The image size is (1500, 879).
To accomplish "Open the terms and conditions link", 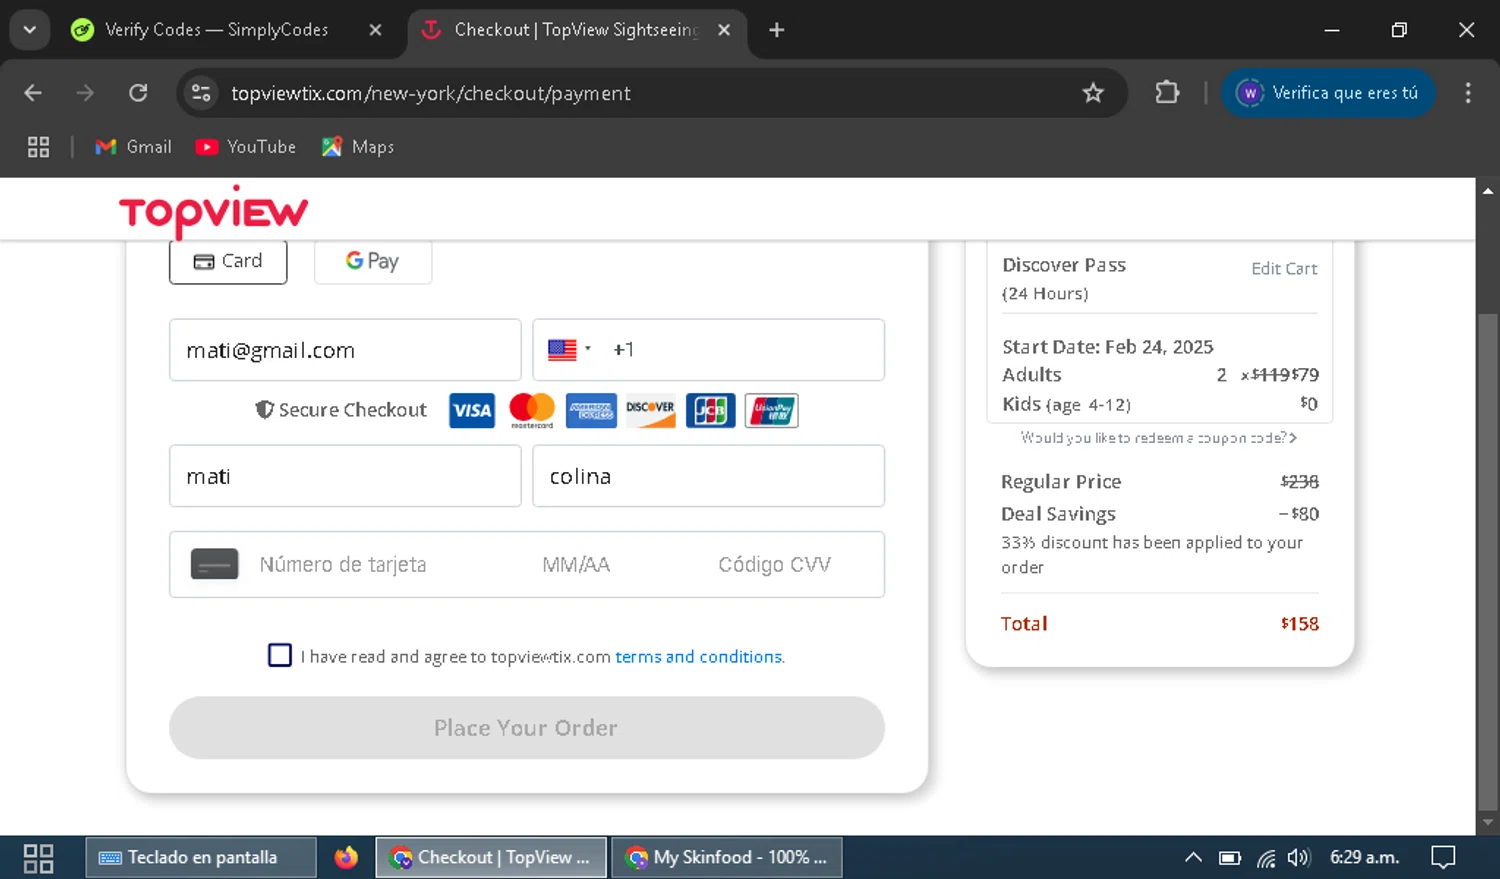I will [x=699, y=657].
